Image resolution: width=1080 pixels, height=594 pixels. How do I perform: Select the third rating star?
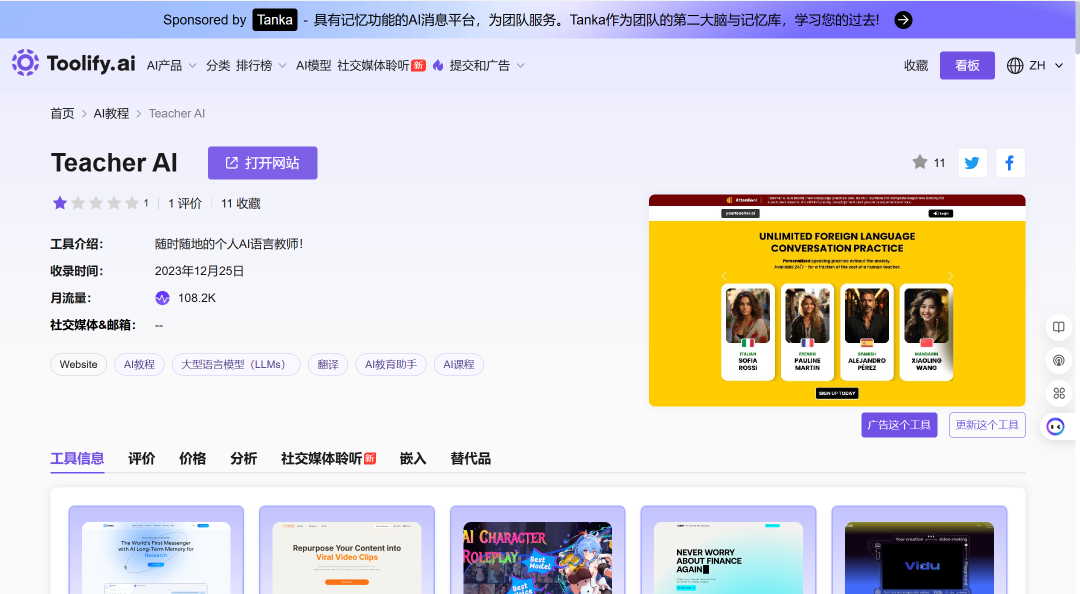coord(96,203)
